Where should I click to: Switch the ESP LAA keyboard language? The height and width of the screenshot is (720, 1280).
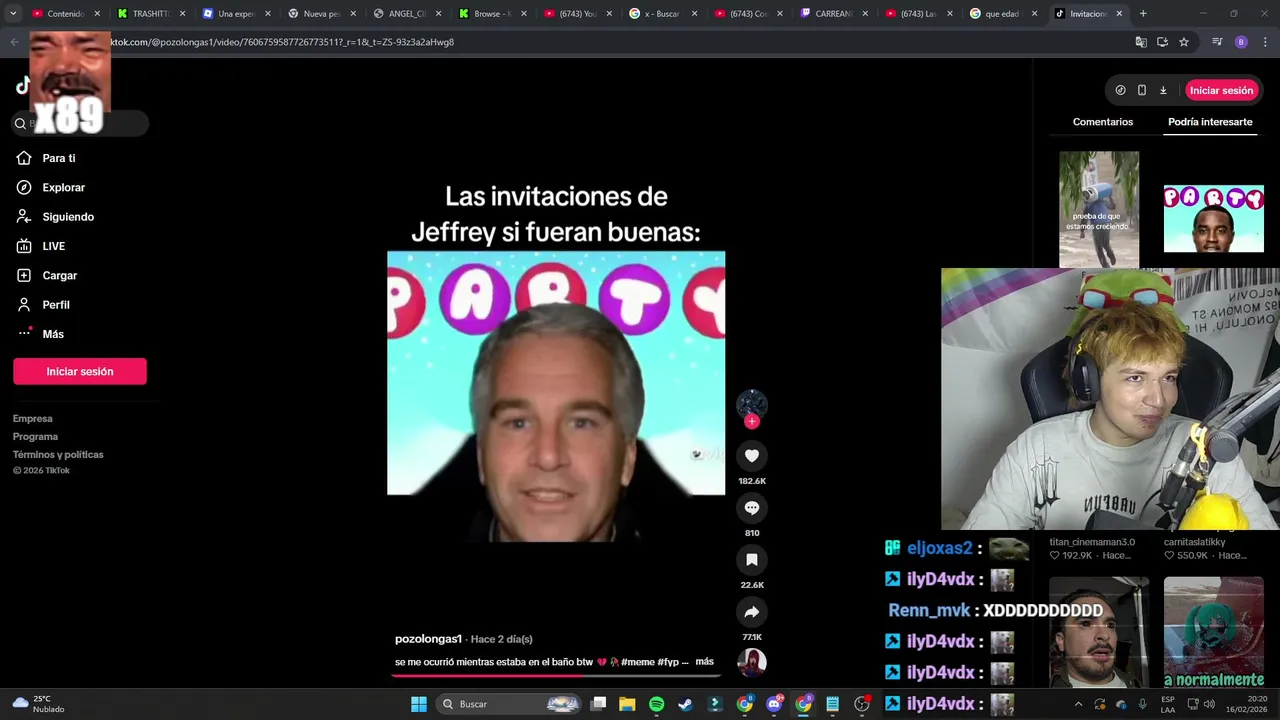tap(1168, 704)
